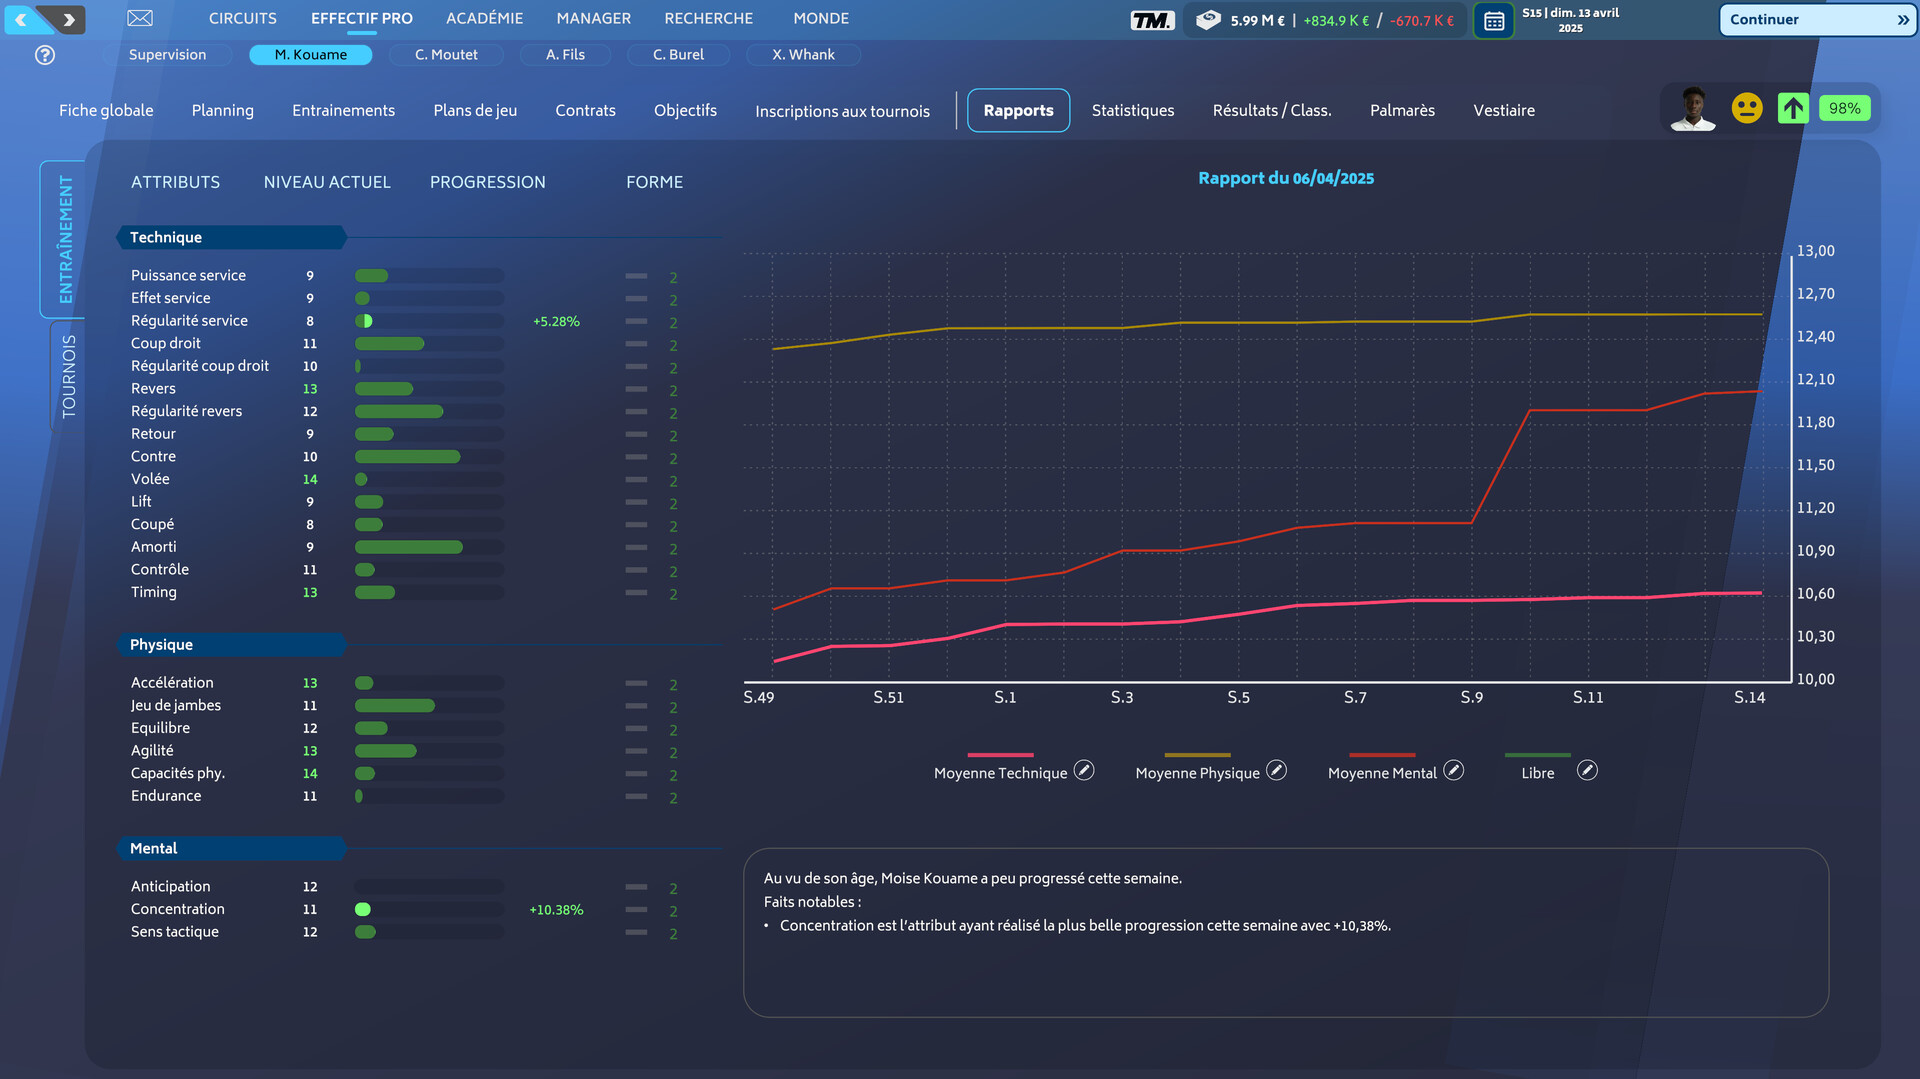The height and width of the screenshot is (1079, 1920).
Task: Switch to the Statistiques tab
Action: point(1132,111)
